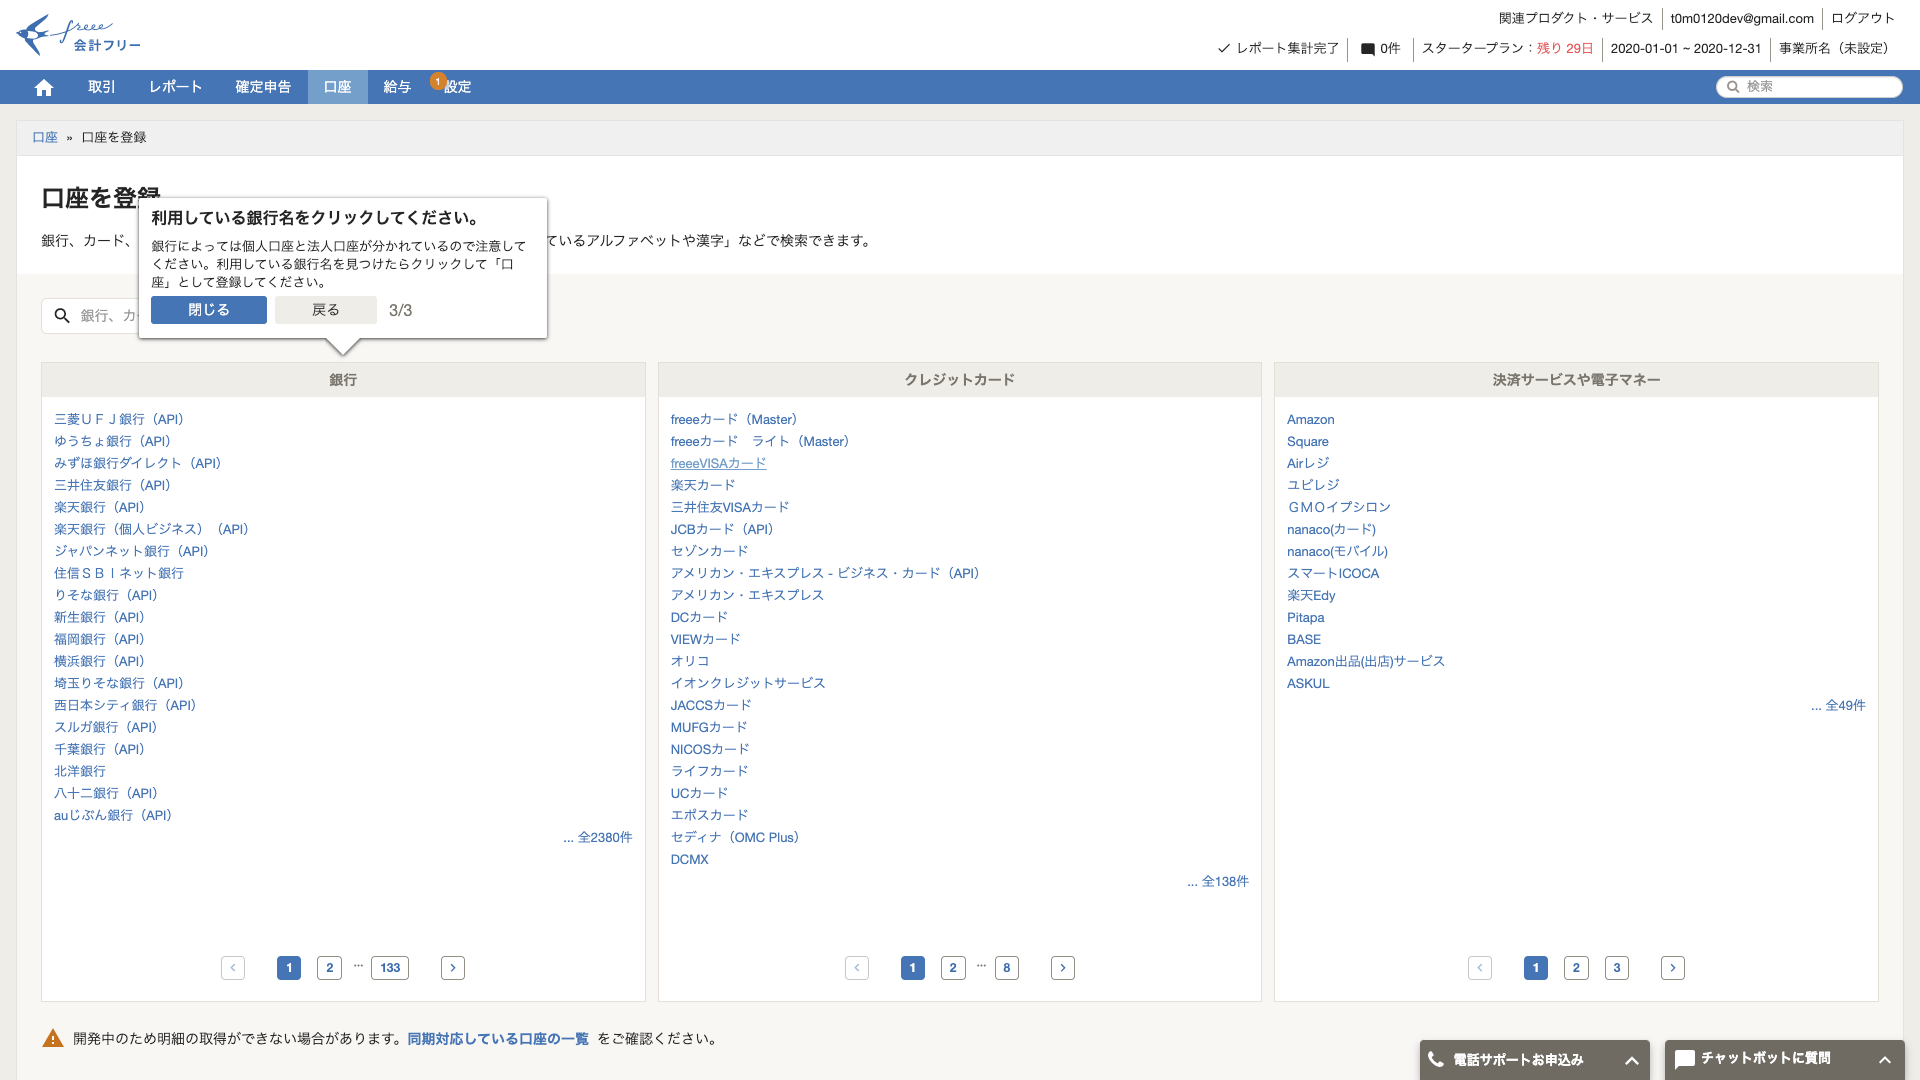Go to home via house icon
This screenshot has width=1920, height=1080.
pos(43,87)
